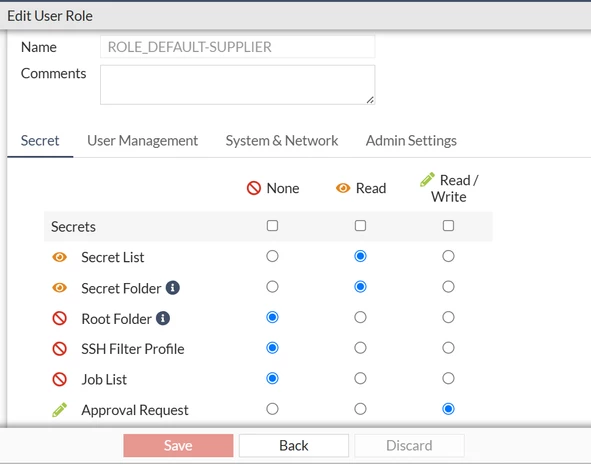Check the Read checkbox in the Secrets row
This screenshot has height=464, width=591.
360,226
